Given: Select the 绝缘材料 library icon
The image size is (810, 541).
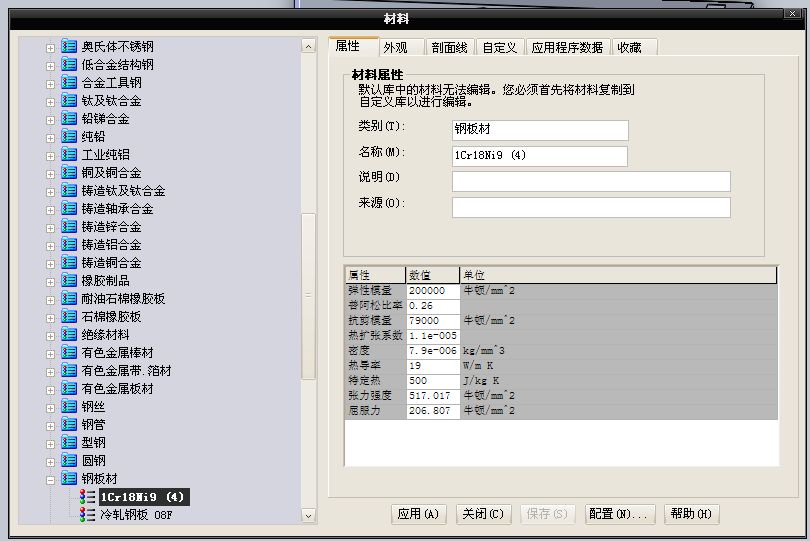Looking at the screenshot, I should 69,334.
